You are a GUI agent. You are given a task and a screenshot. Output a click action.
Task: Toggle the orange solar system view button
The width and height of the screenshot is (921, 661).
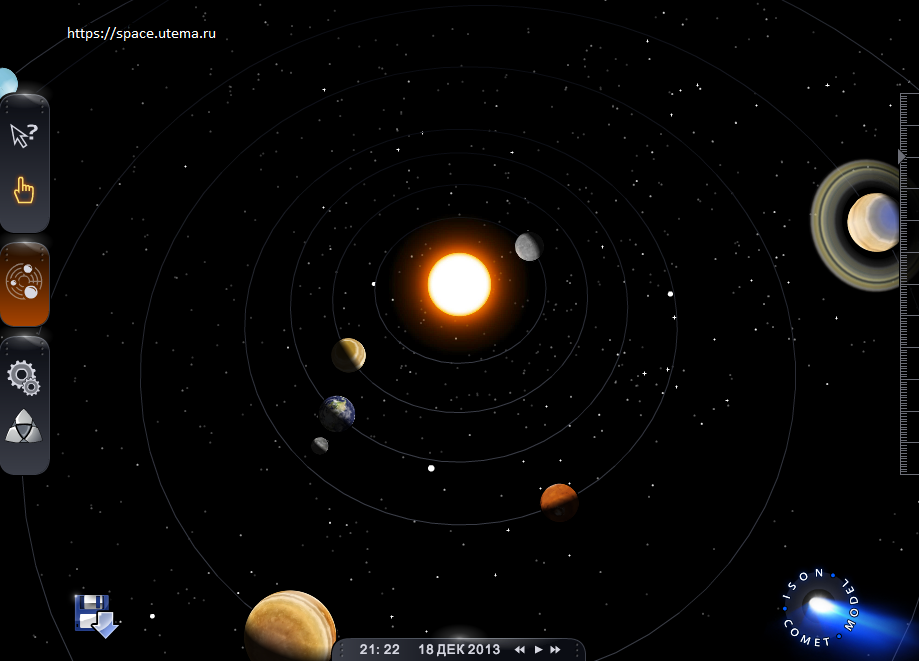coord(24,283)
